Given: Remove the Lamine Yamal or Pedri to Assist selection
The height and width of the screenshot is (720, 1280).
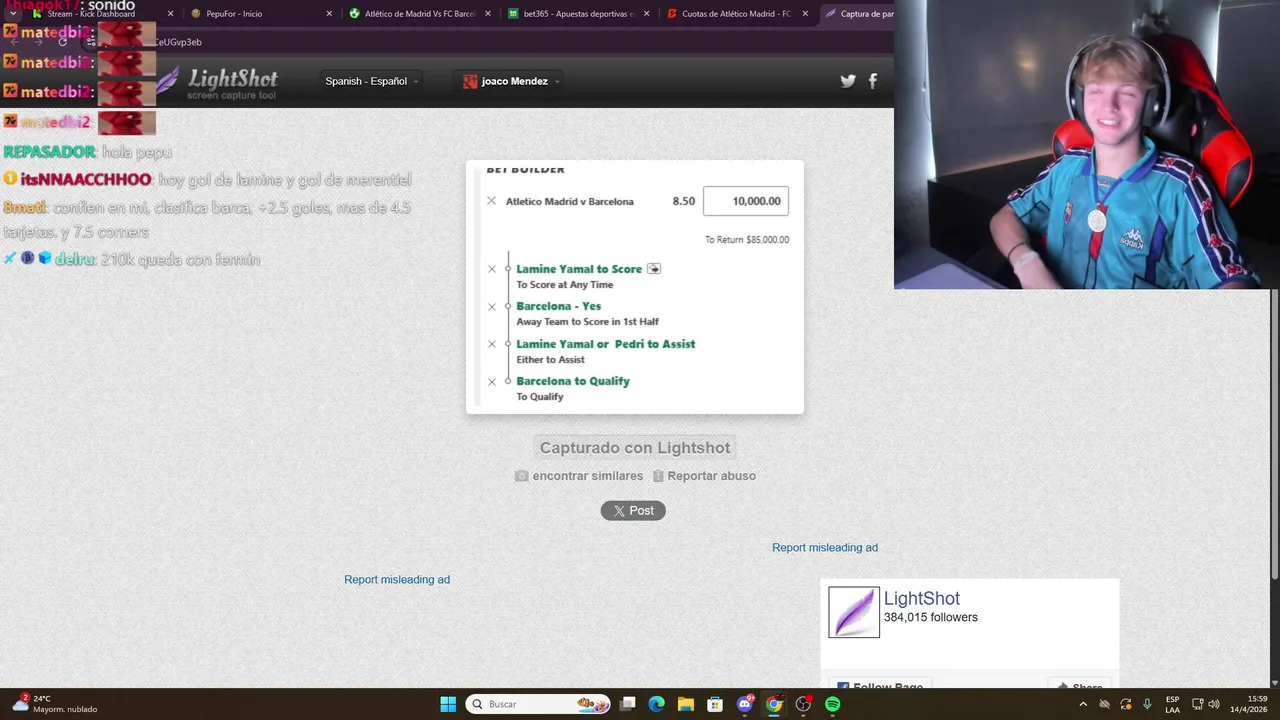Looking at the screenshot, I should [x=492, y=344].
